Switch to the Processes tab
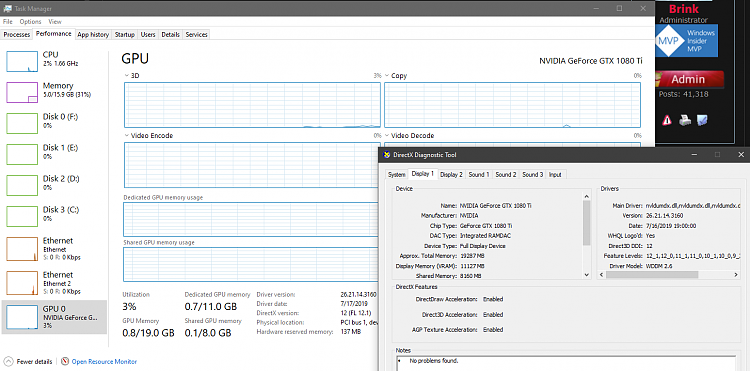 [x=17, y=34]
